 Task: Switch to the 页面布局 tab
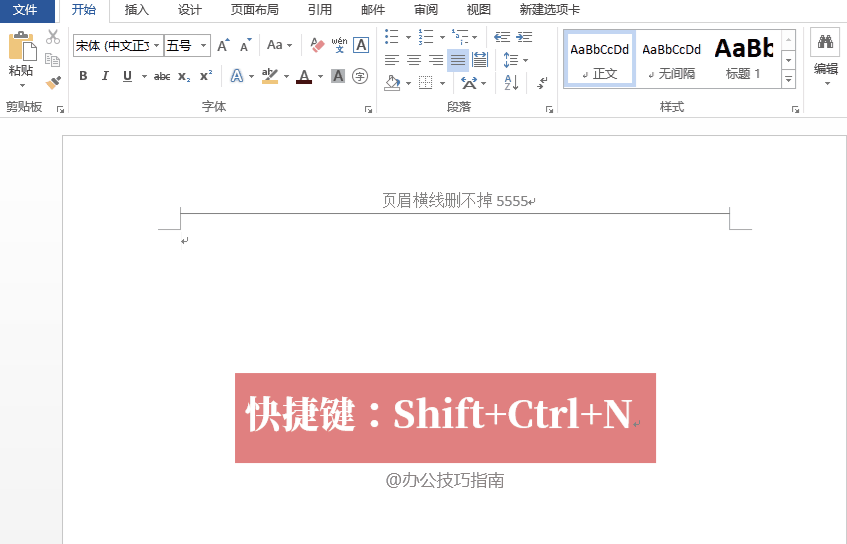(x=254, y=10)
